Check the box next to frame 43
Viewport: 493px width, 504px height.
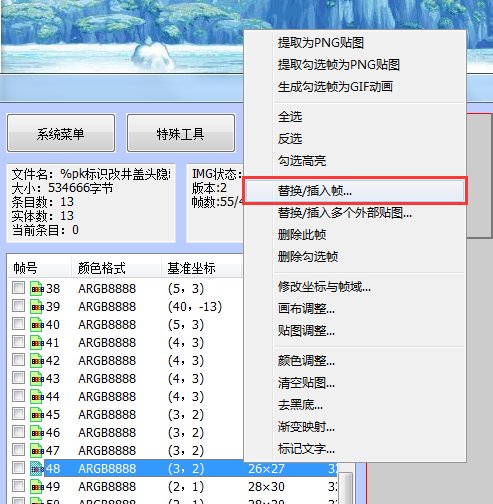click(x=18, y=378)
